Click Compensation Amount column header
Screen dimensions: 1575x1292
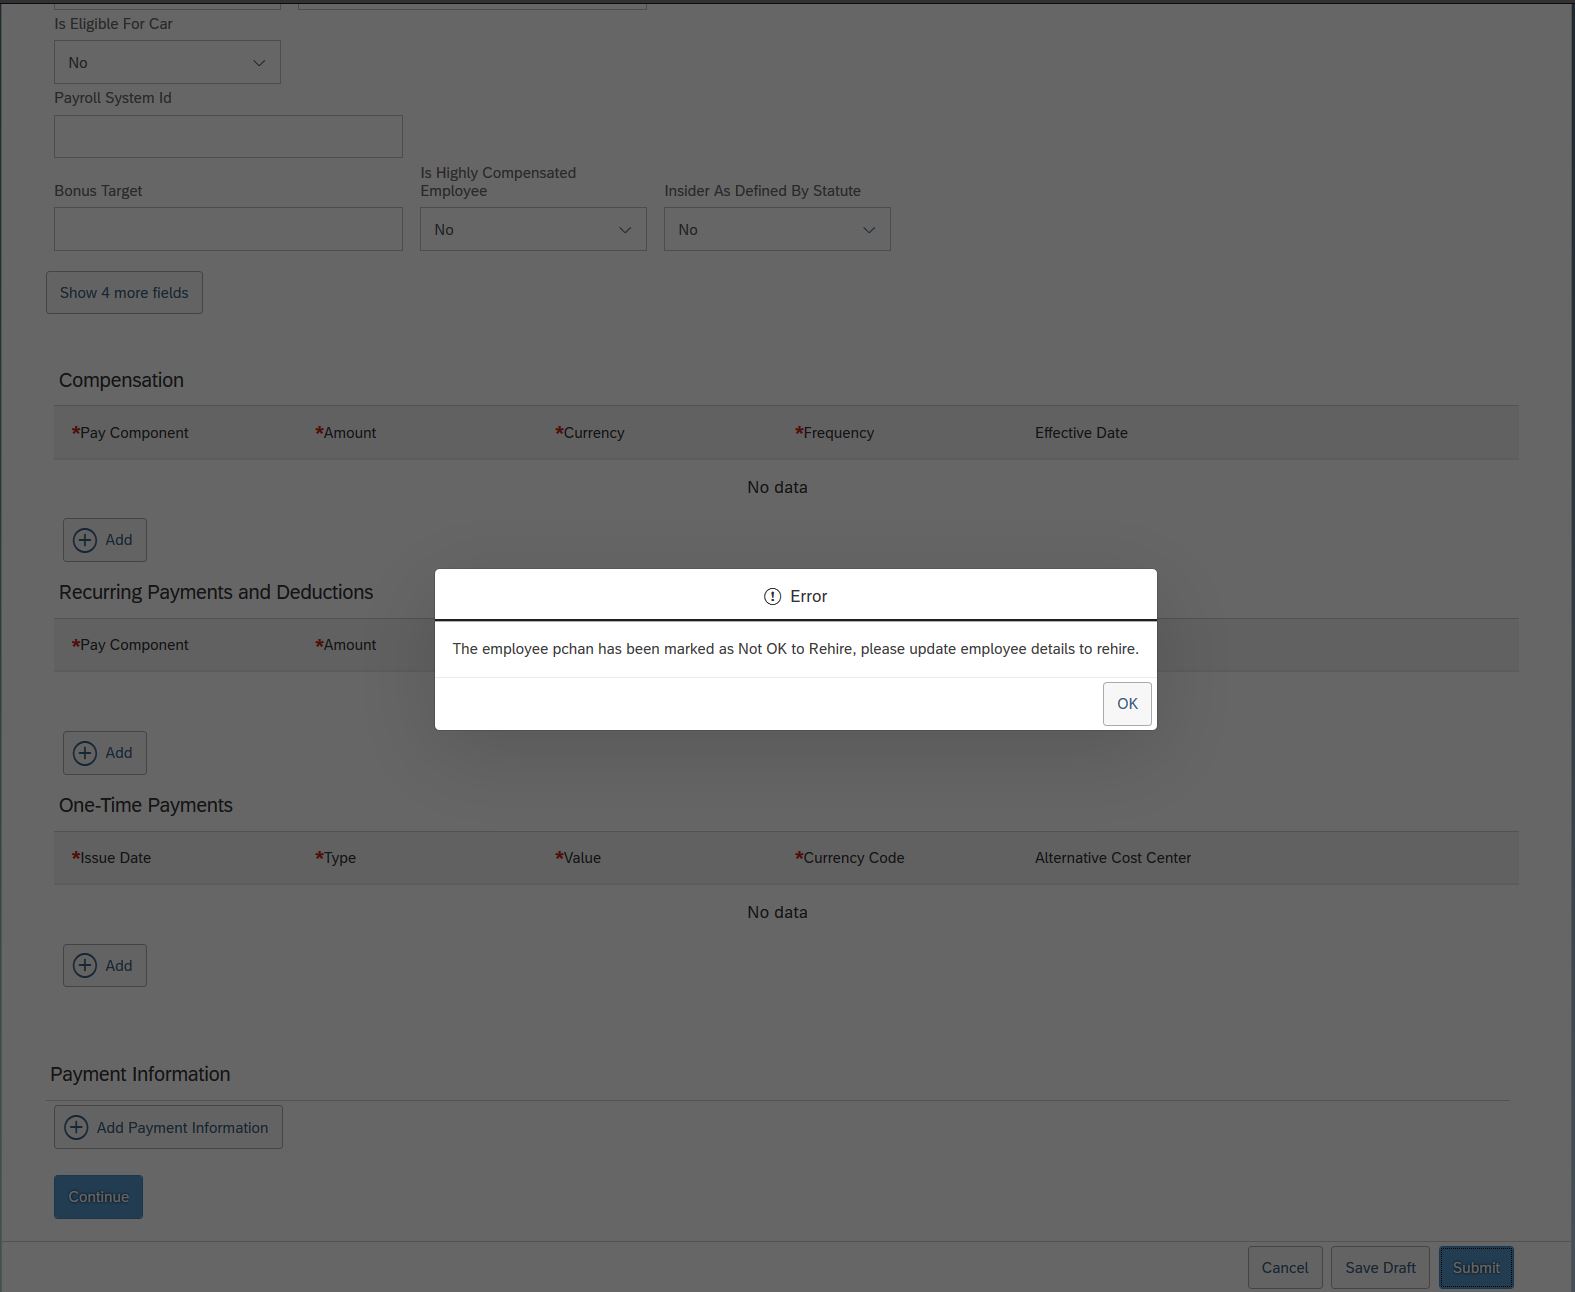[346, 433]
